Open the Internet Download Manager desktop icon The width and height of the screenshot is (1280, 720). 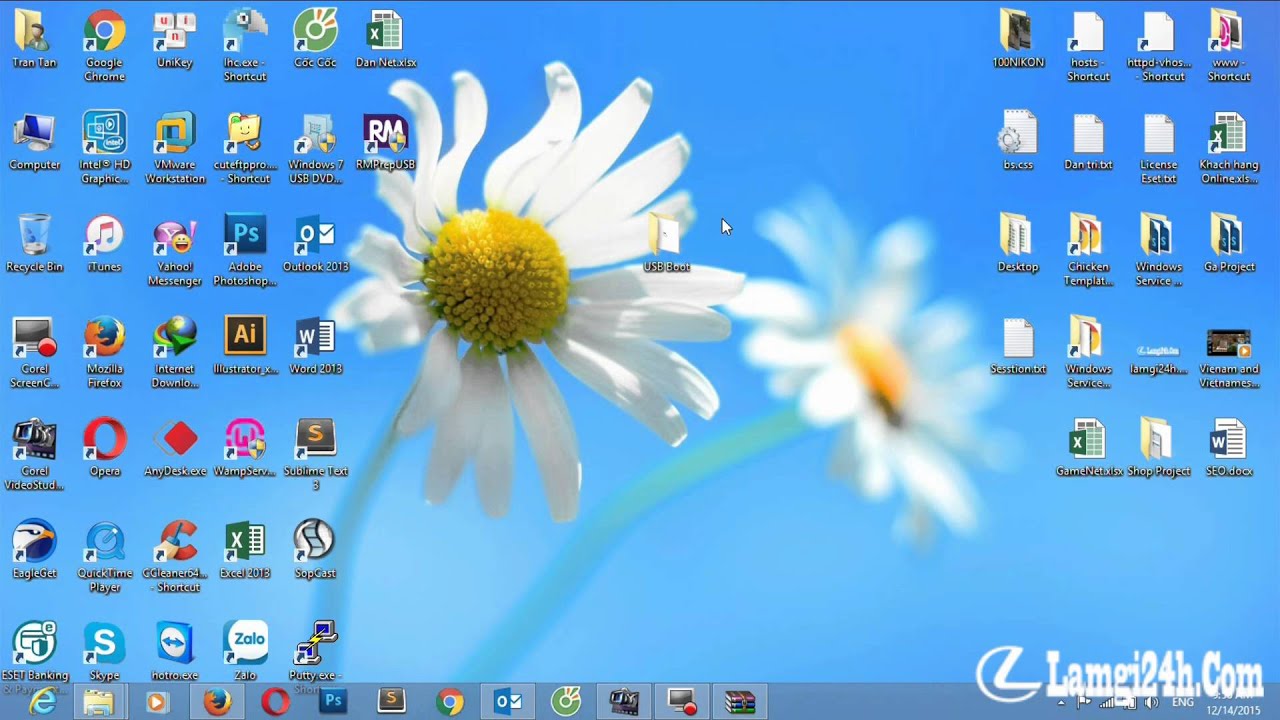174,352
